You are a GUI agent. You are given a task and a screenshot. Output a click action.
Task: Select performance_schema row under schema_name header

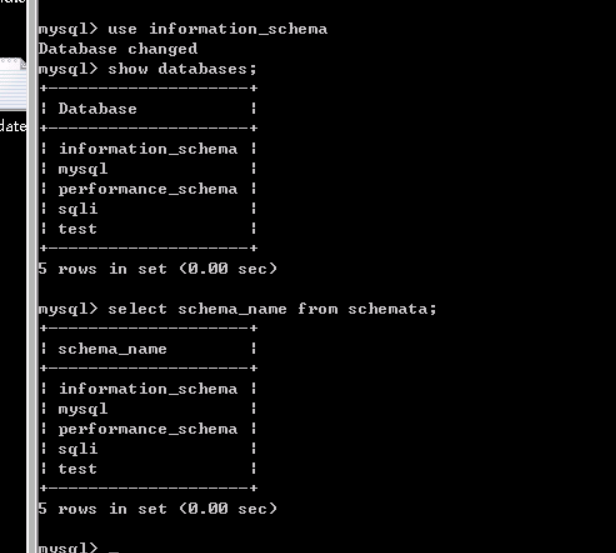[148, 429]
